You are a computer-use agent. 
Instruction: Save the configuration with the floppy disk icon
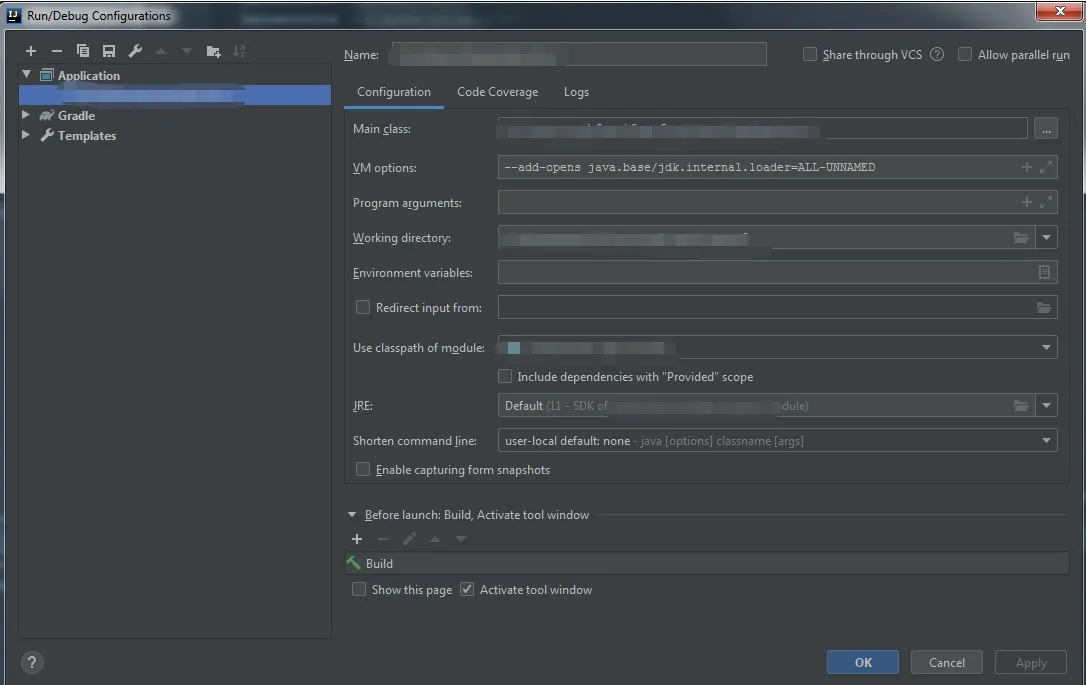click(x=109, y=51)
